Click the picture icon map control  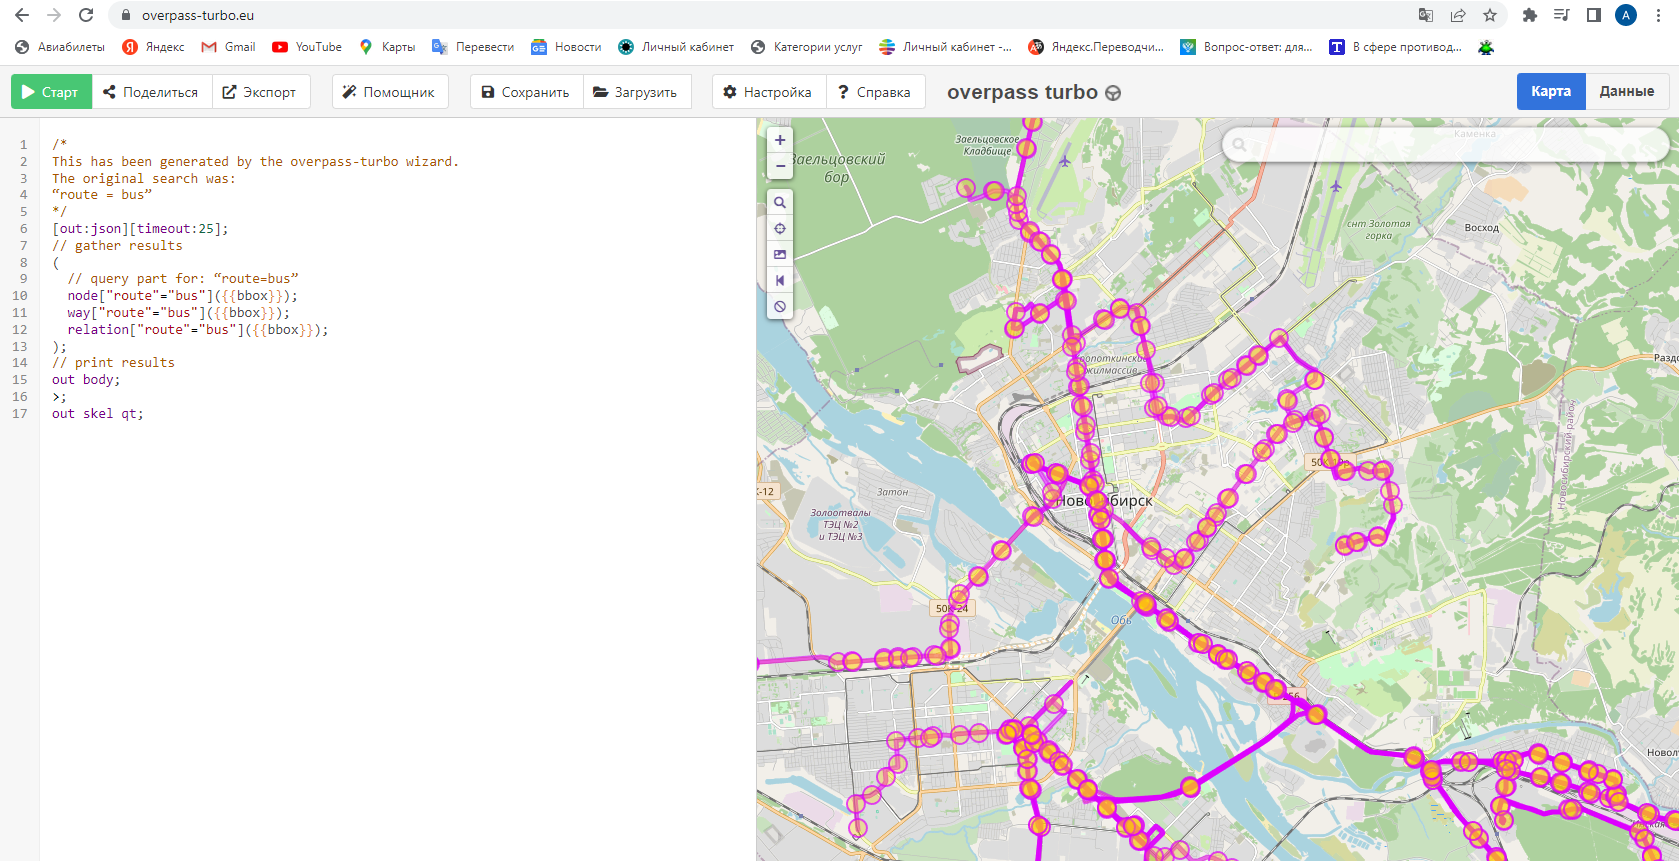[780, 255]
